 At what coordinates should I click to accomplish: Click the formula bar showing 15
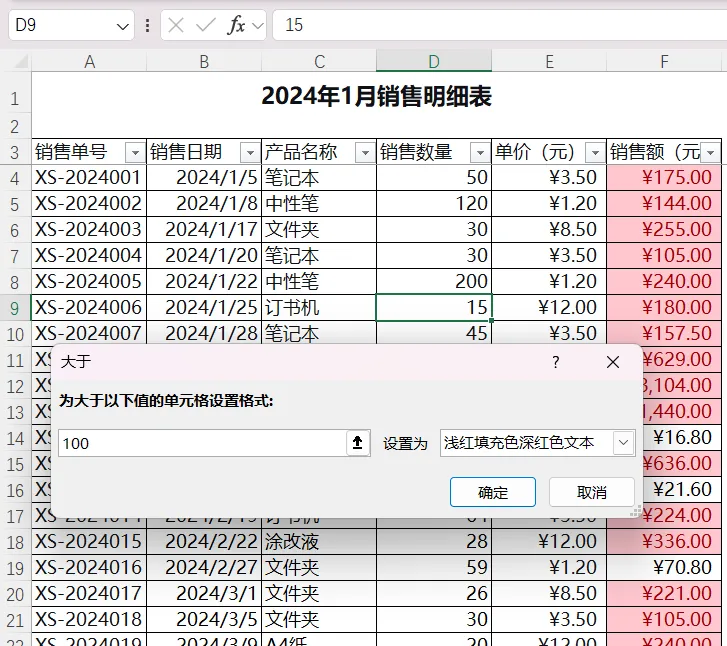(x=500, y=25)
